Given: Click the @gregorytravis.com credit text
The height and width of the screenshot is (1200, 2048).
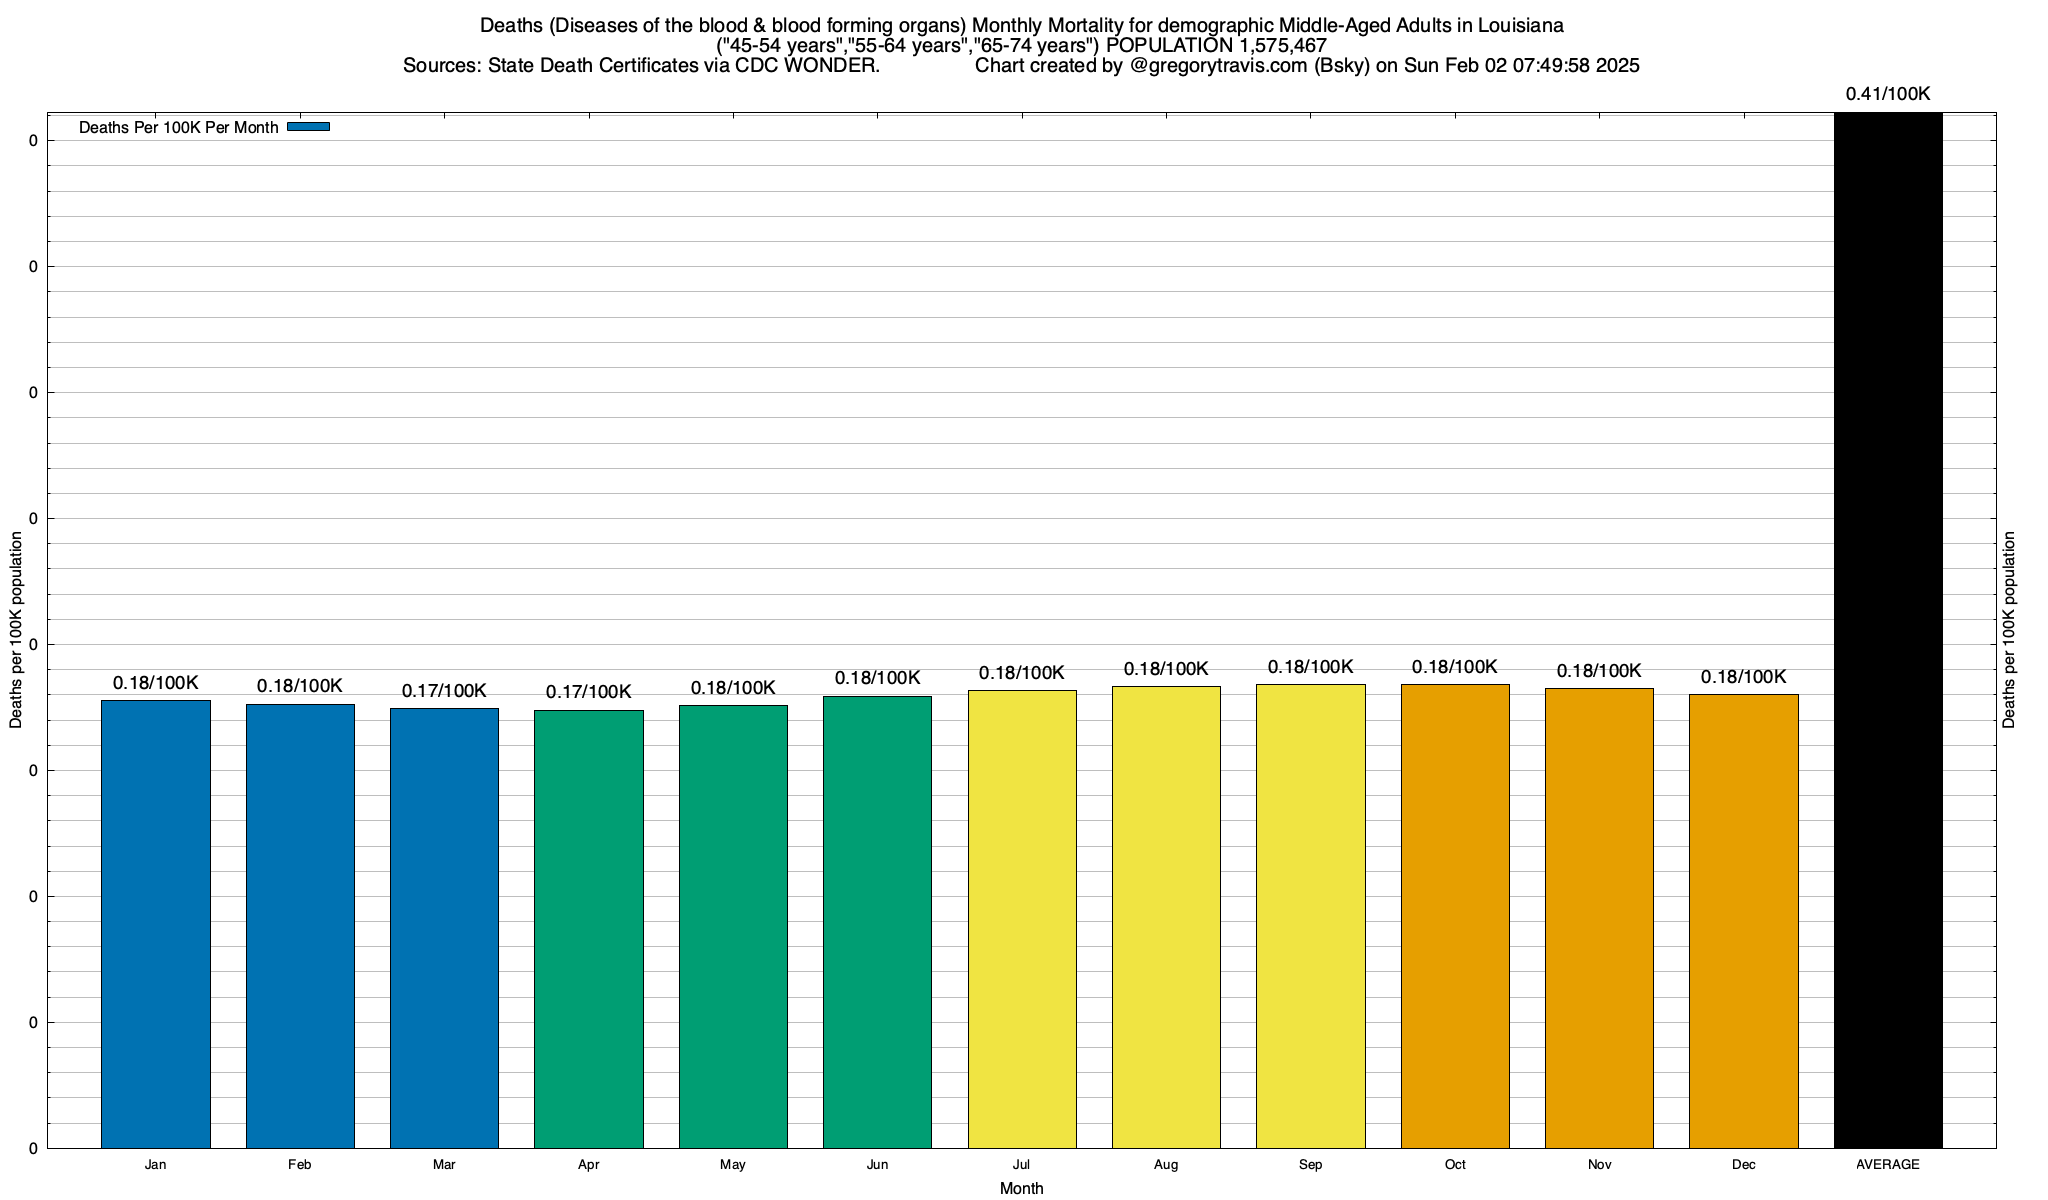Looking at the screenshot, I should coord(1218,66).
